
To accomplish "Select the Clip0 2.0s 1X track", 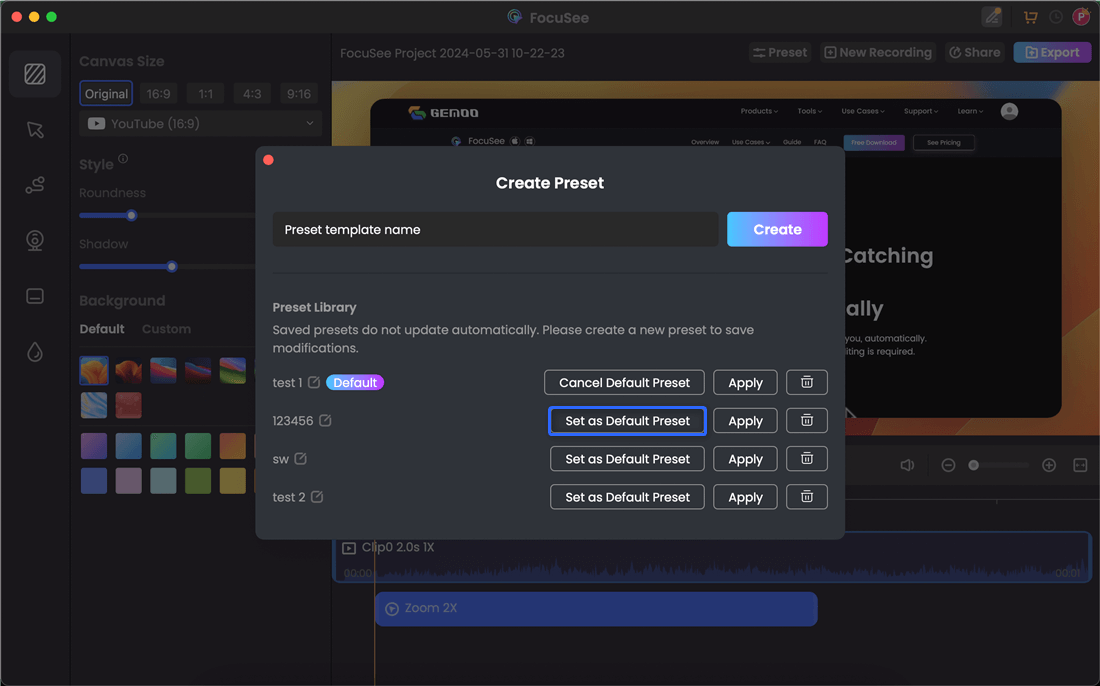I will point(711,558).
